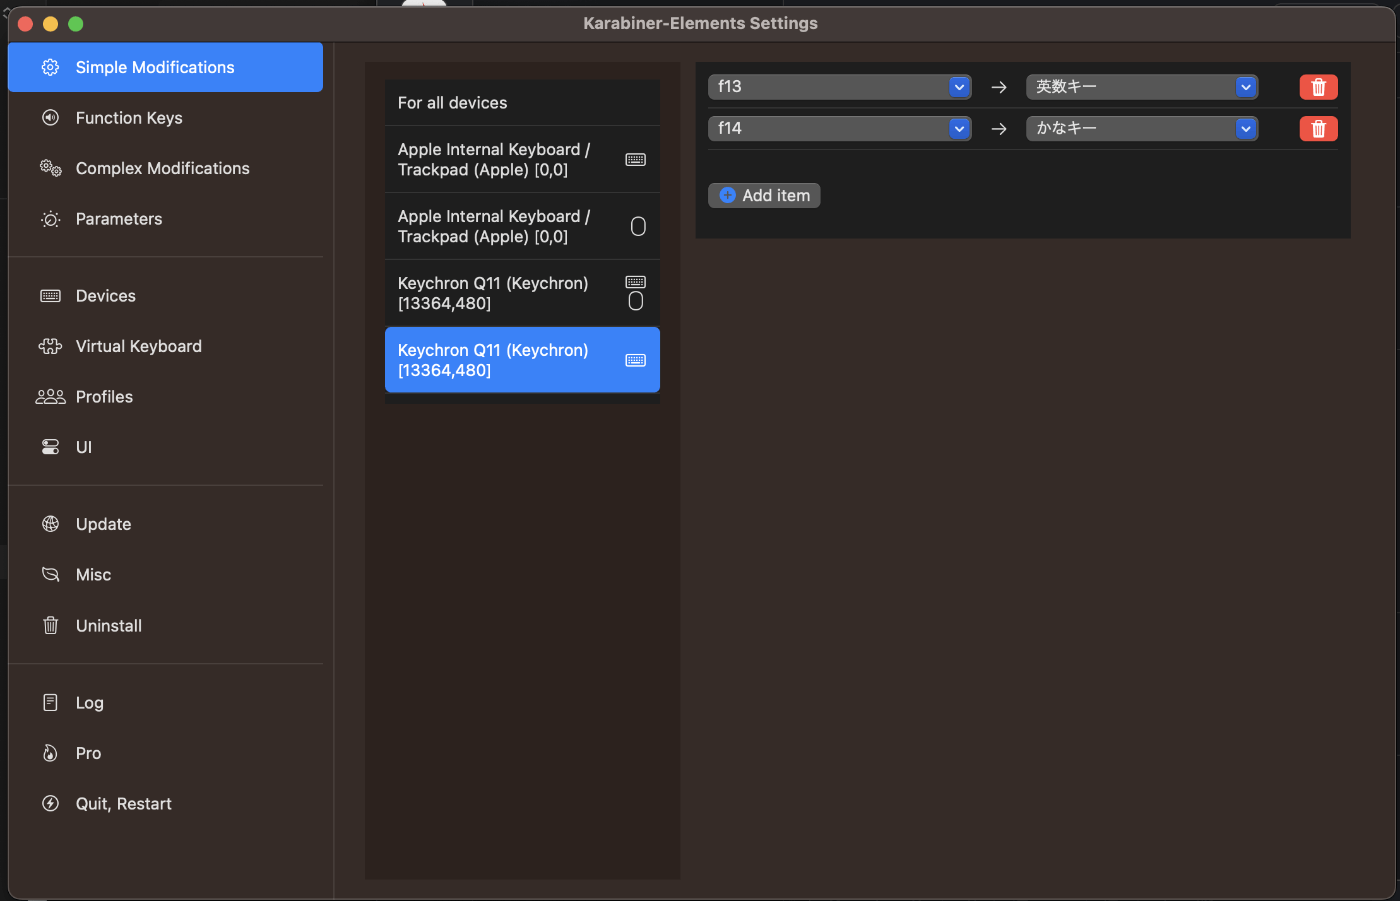The height and width of the screenshot is (901, 1400).
Task: Click the Devices keyboard icon
Action: [50, 296]
